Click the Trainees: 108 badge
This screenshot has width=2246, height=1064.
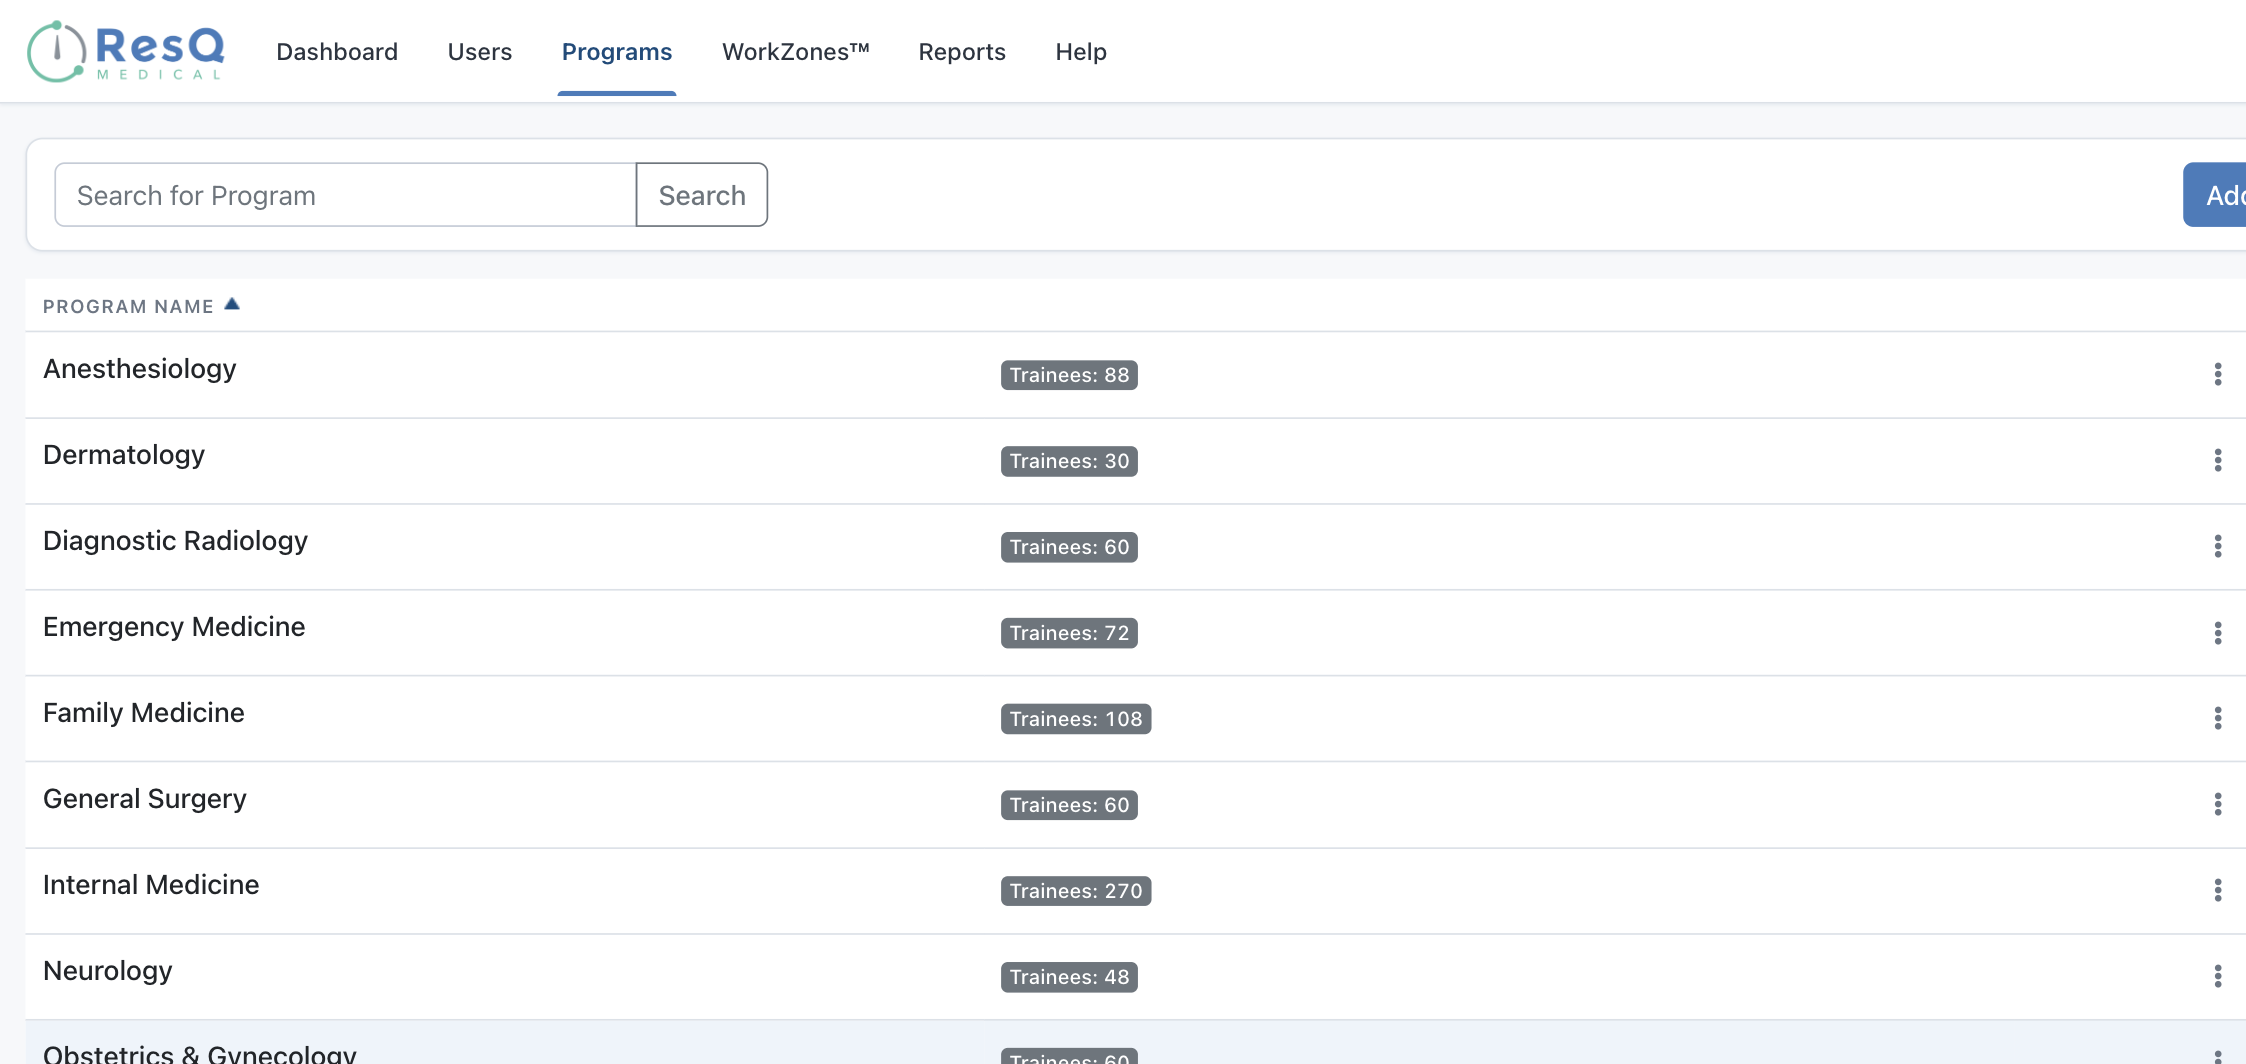1076,719
